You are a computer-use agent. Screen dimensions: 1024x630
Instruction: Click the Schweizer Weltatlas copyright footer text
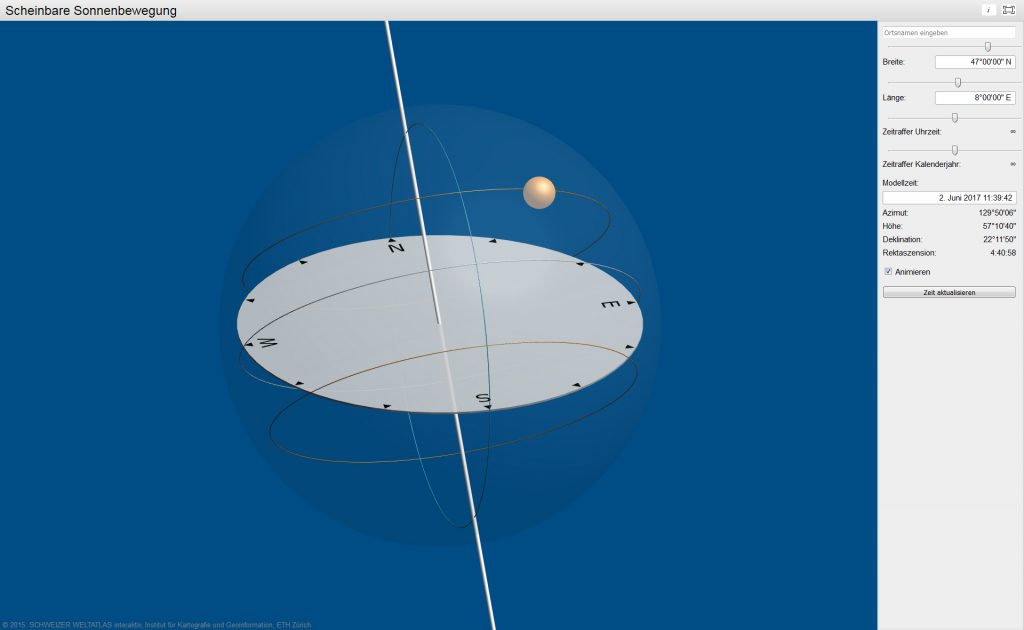[156, 625]
